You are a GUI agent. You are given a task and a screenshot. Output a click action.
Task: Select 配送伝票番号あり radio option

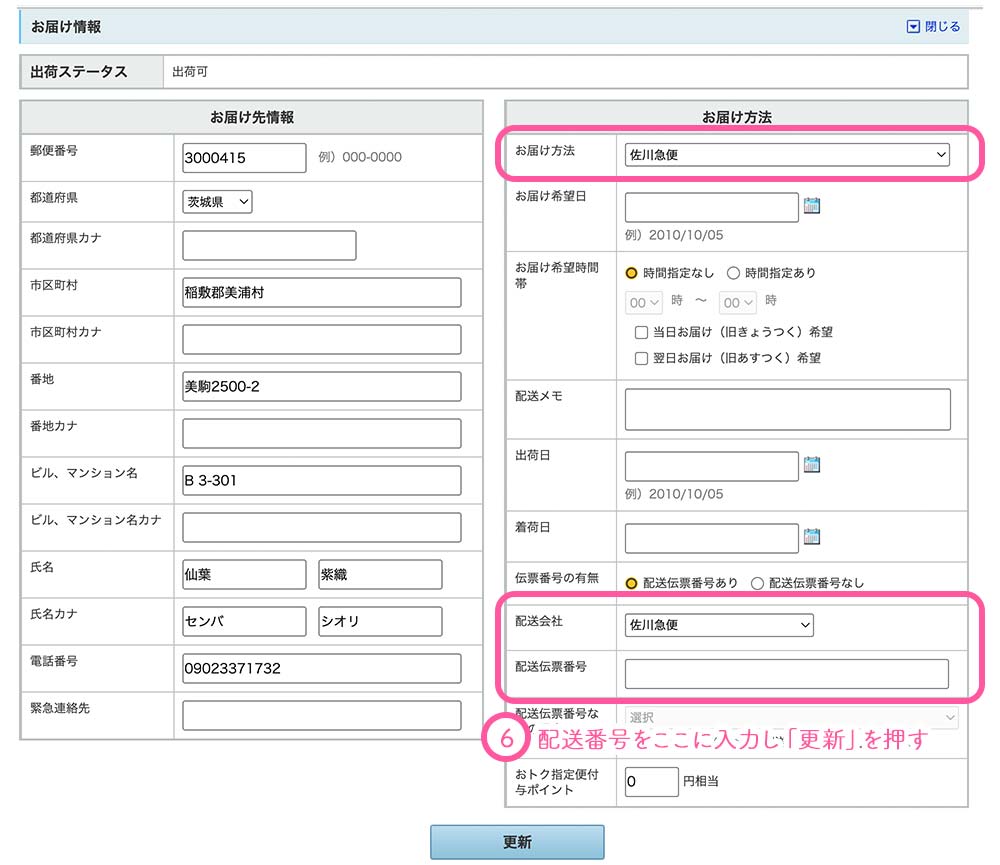[x=632, y=582]
